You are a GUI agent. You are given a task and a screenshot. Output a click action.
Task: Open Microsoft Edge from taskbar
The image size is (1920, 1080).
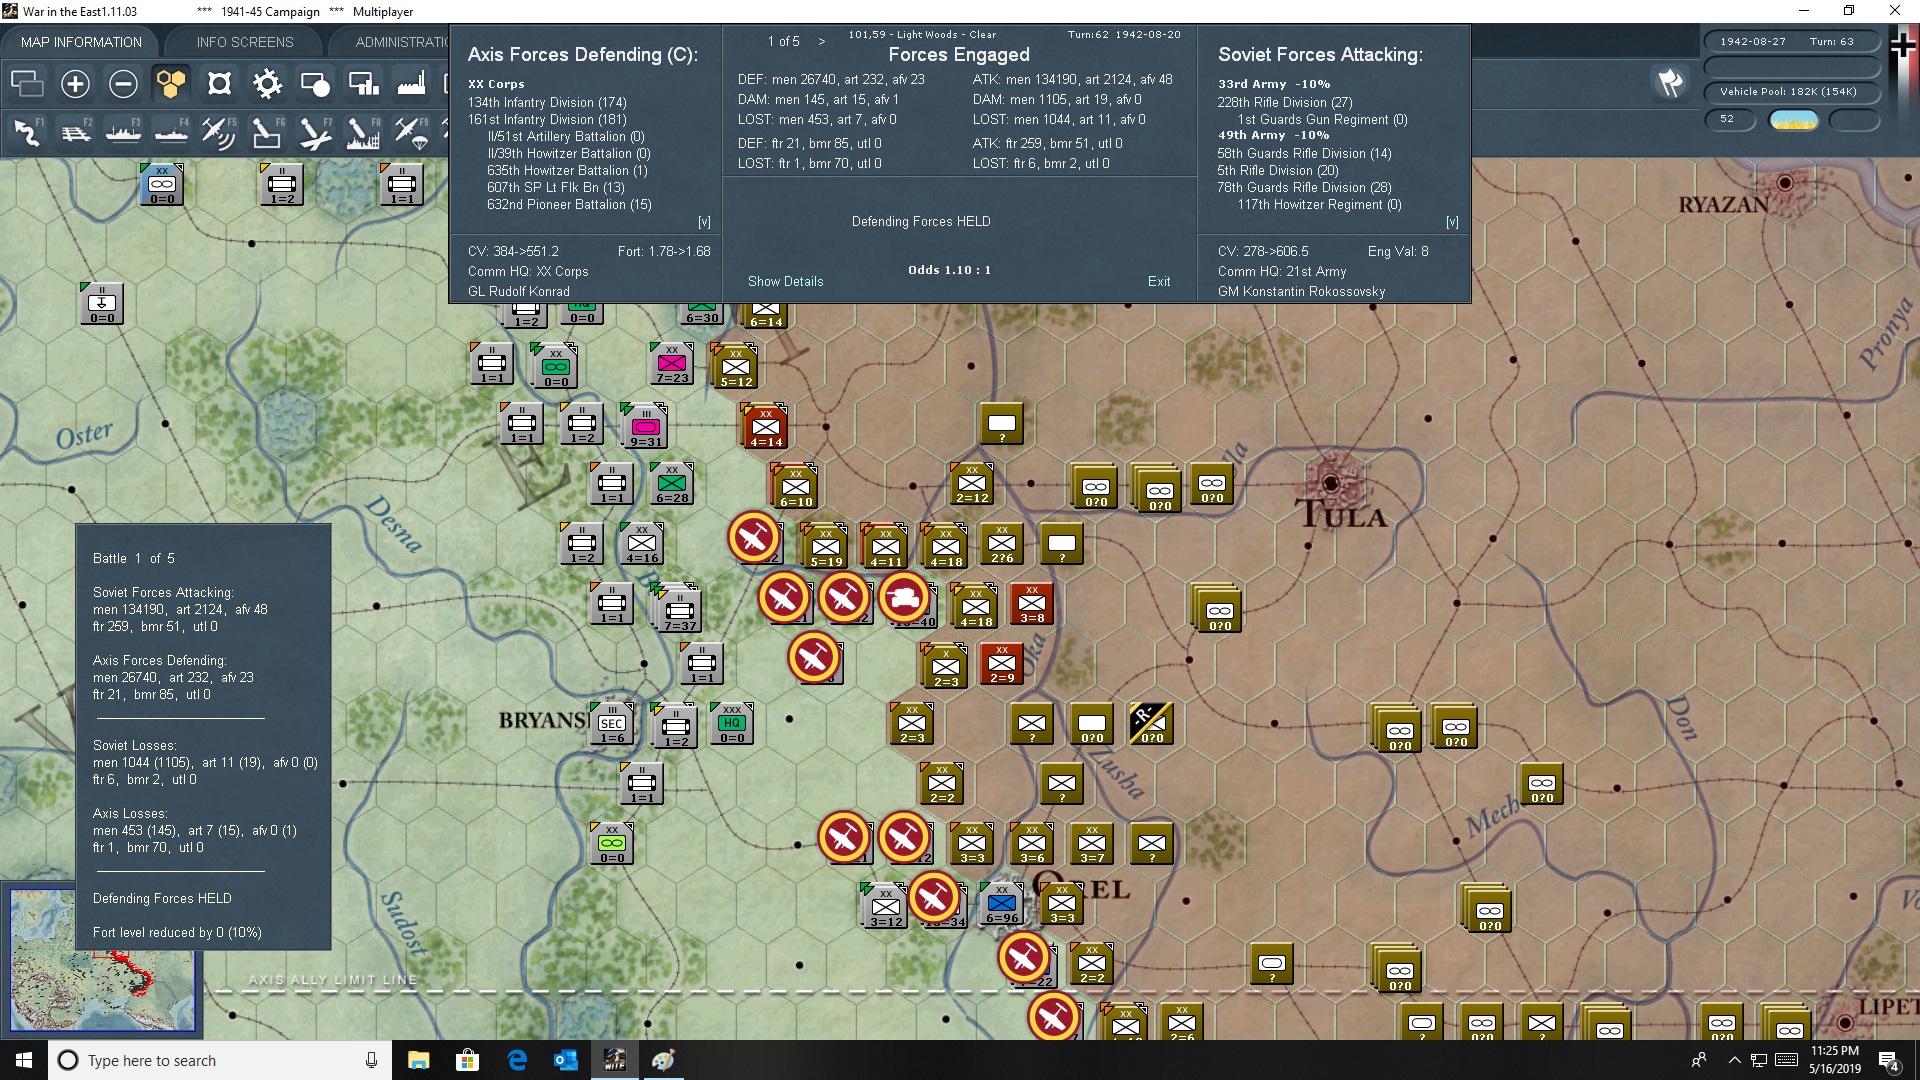click(x=517, y=1060)
